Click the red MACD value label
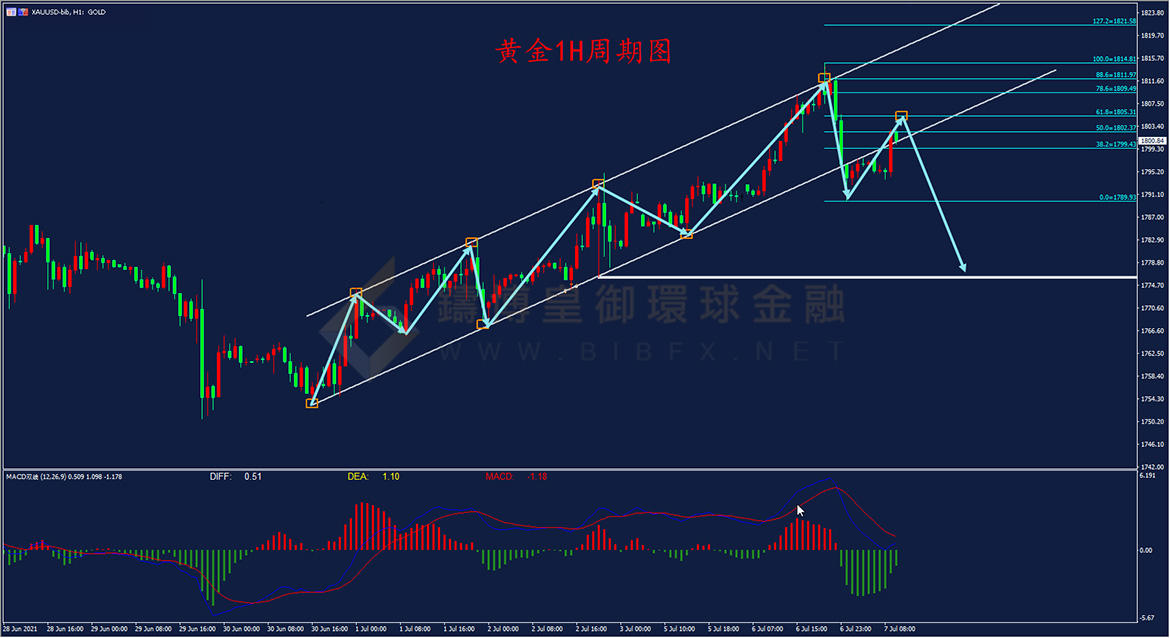Viewport: 1170px width, 638px height. click(514, 477)
